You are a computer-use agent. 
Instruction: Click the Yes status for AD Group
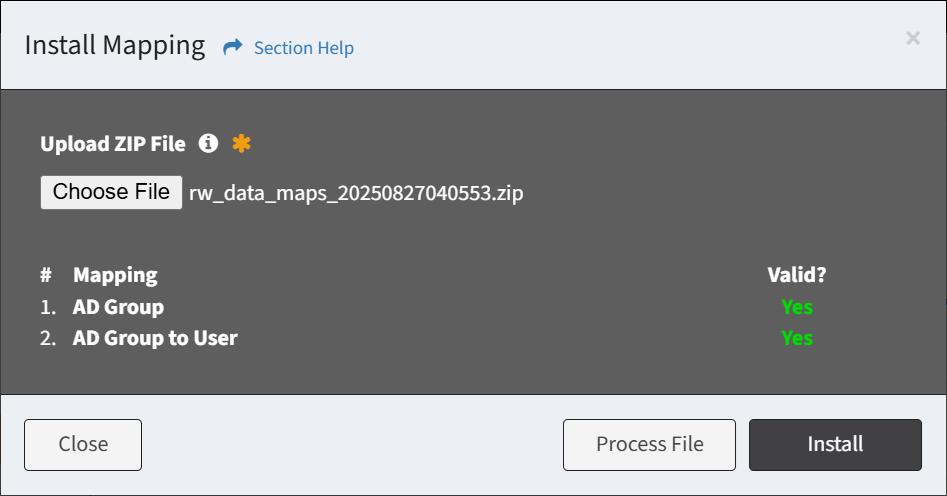point(797,307)
